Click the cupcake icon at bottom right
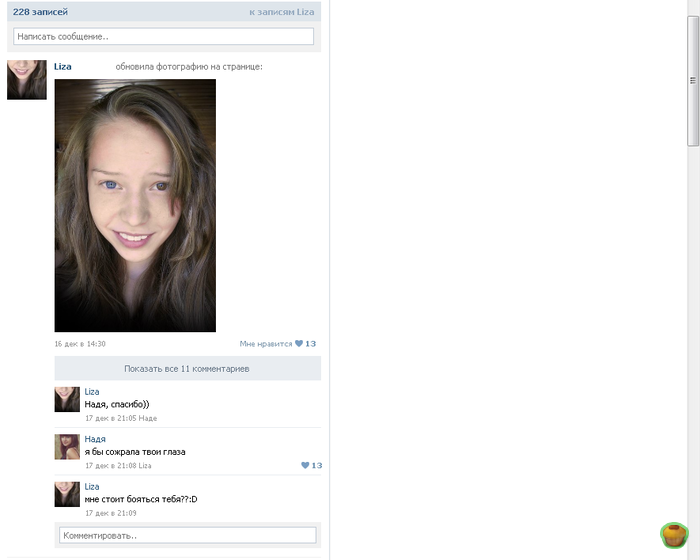Image resolution: width=700 pixels, height=560 pixels. [674, 535]
